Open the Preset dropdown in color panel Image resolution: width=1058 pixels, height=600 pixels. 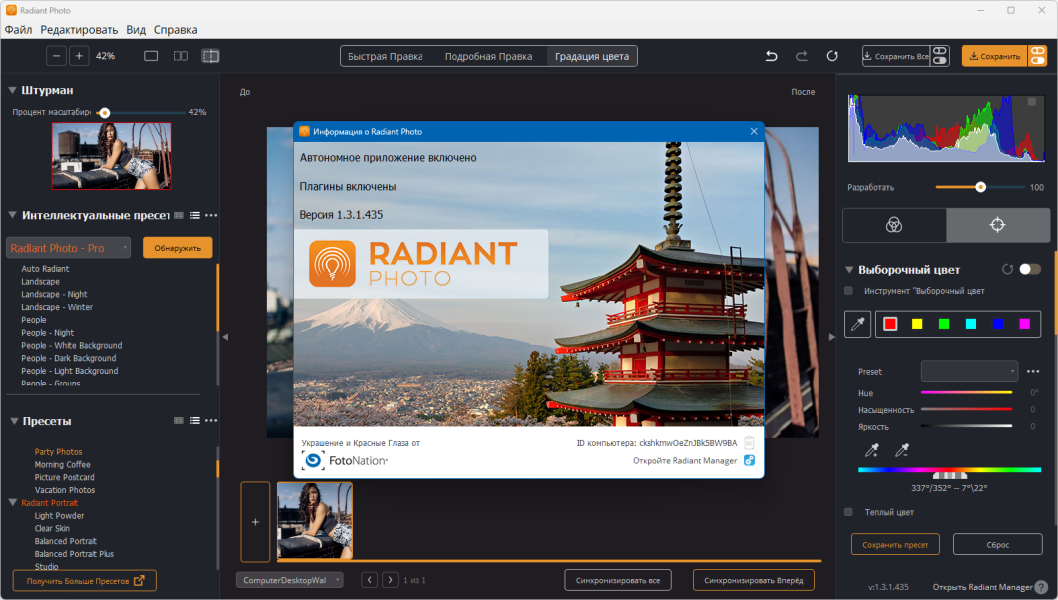970,371
